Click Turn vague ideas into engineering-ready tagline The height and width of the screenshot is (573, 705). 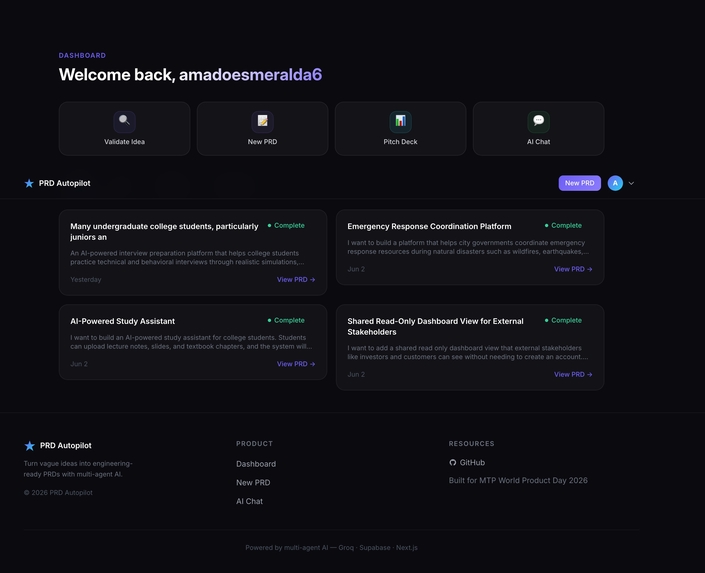tap(78, 469)
